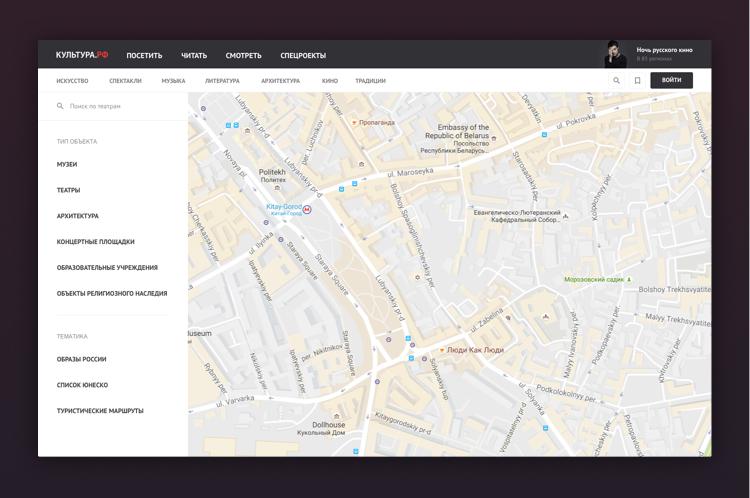This screenshot has height=498, width=750.
Task: Switch to the АРХИТЕКТУРА section in the sub-navigation
Action: point(280,81)
